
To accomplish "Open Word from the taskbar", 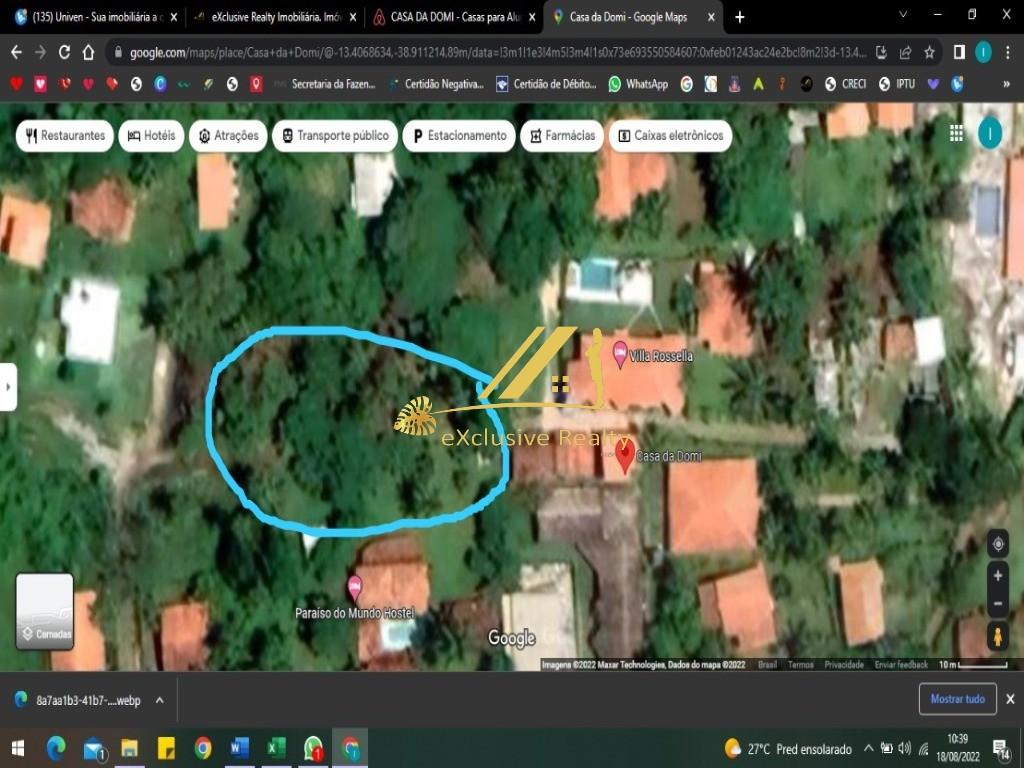I will pyautogui.click(x=240, y=748).
